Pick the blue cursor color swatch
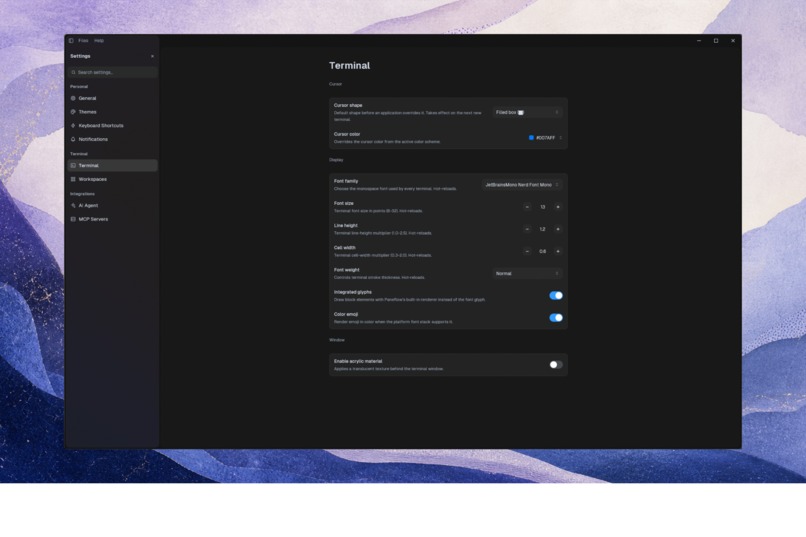Viewport: 806px width, 537px height. coord(531,138)
